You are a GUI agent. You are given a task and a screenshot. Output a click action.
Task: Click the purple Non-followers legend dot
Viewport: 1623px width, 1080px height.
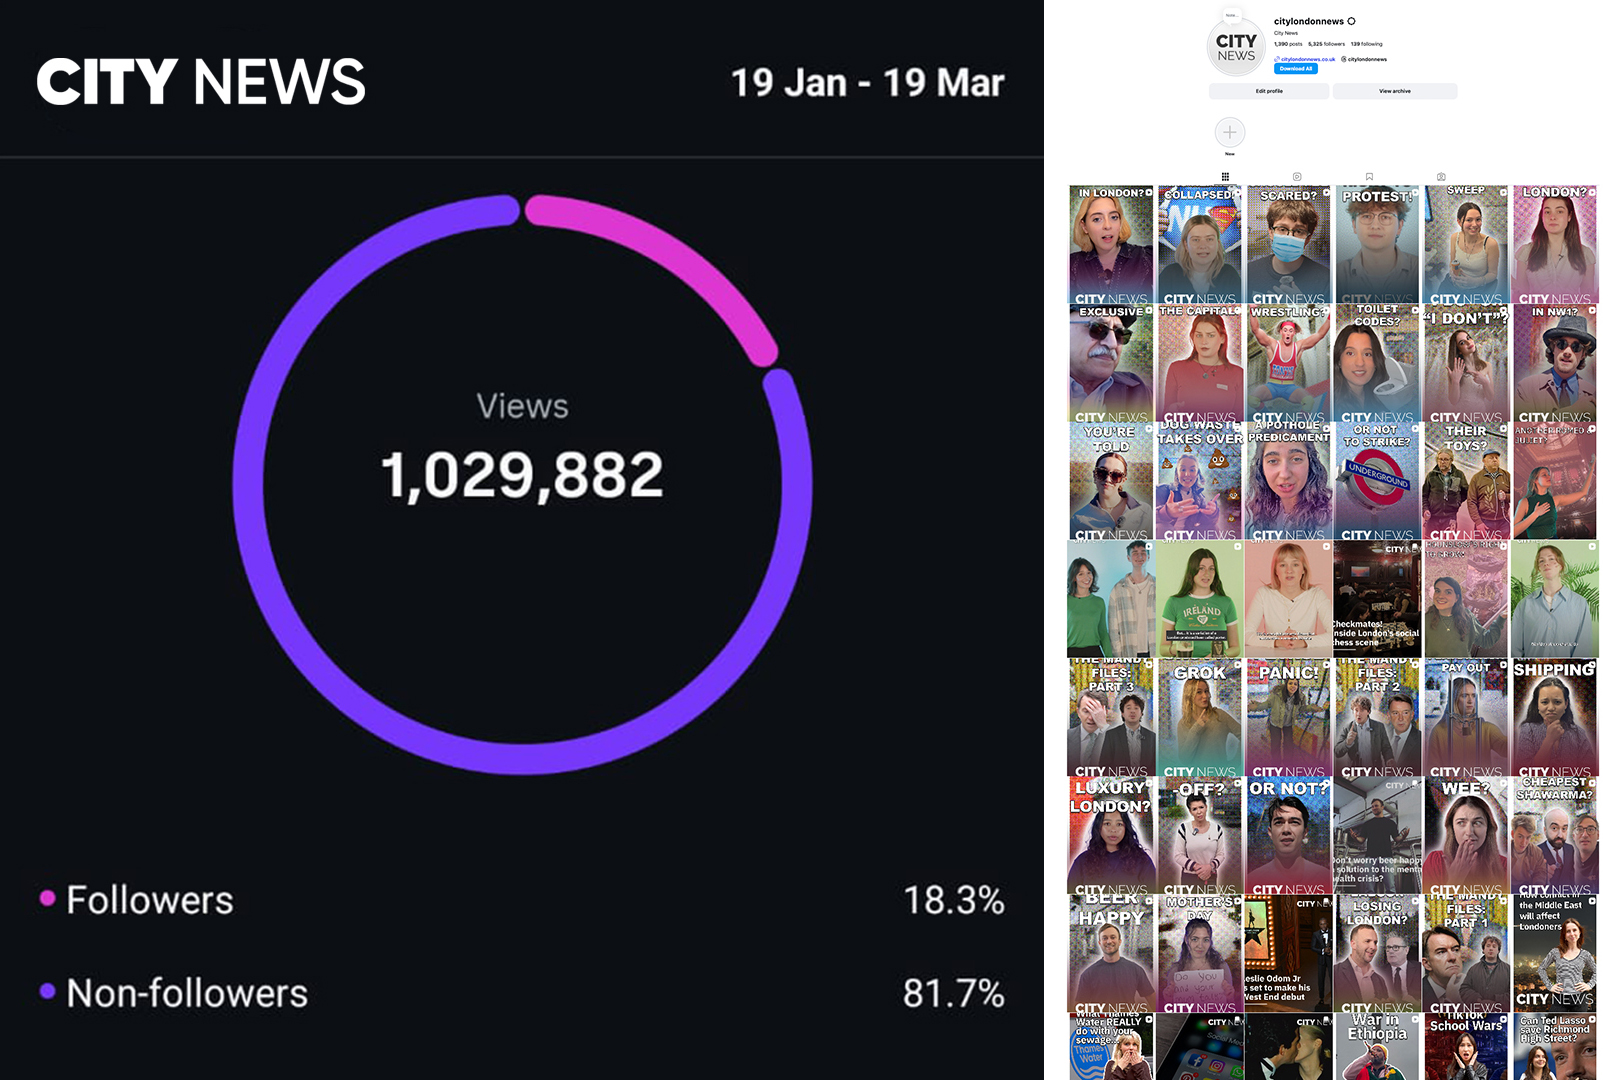click(x=47, y=992)
